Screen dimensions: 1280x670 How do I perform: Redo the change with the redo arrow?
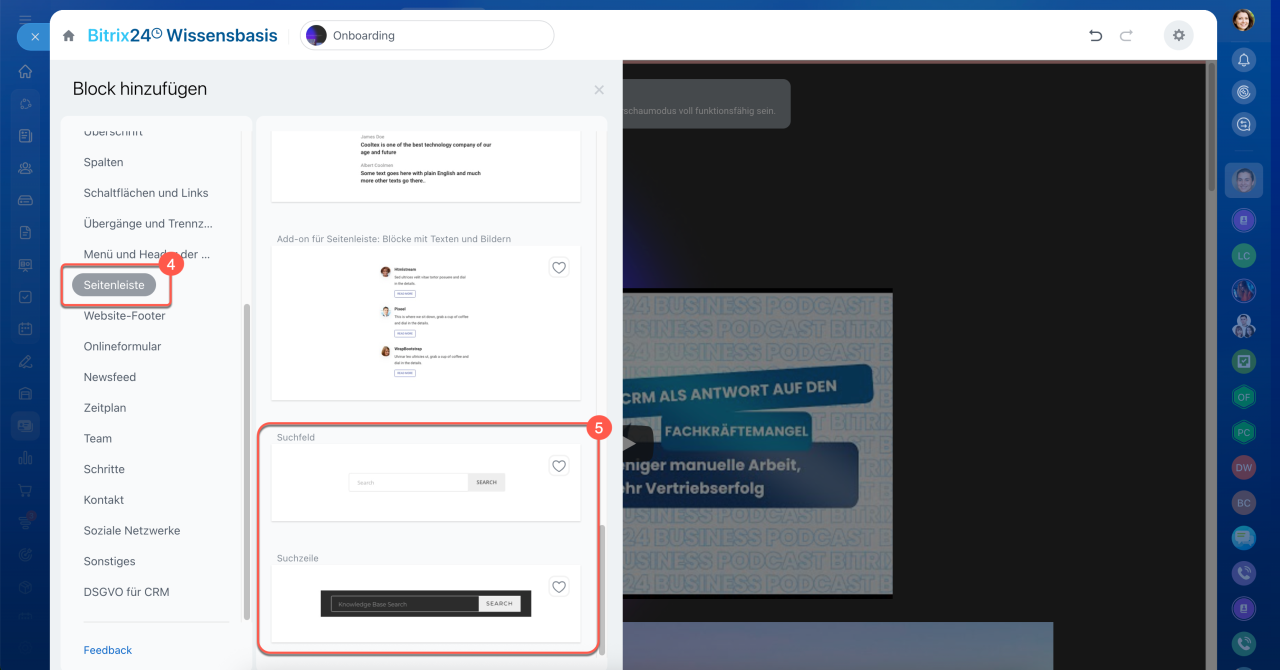coord(1126,36)
